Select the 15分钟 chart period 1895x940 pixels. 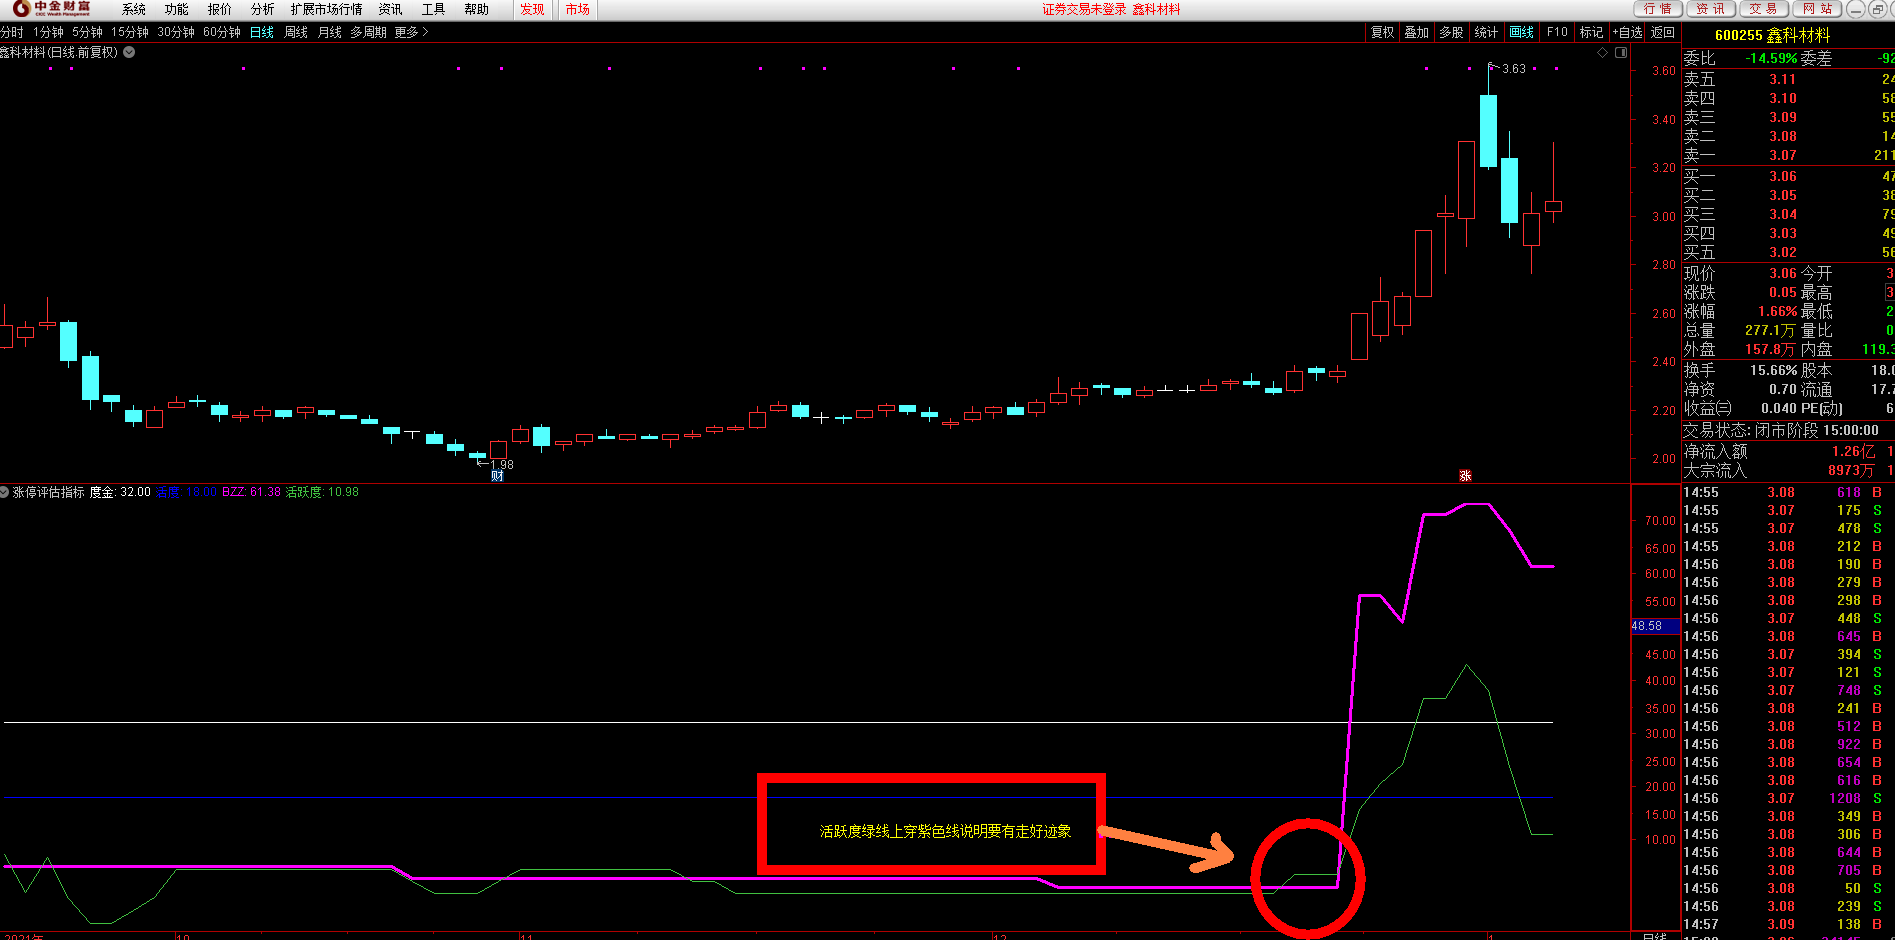130,32
